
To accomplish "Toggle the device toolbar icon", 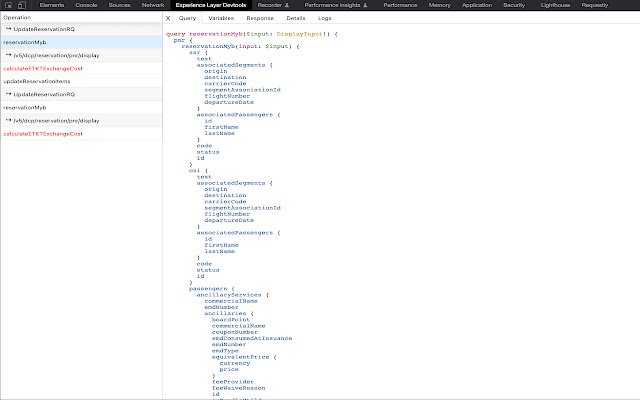I will click(22, 5).
